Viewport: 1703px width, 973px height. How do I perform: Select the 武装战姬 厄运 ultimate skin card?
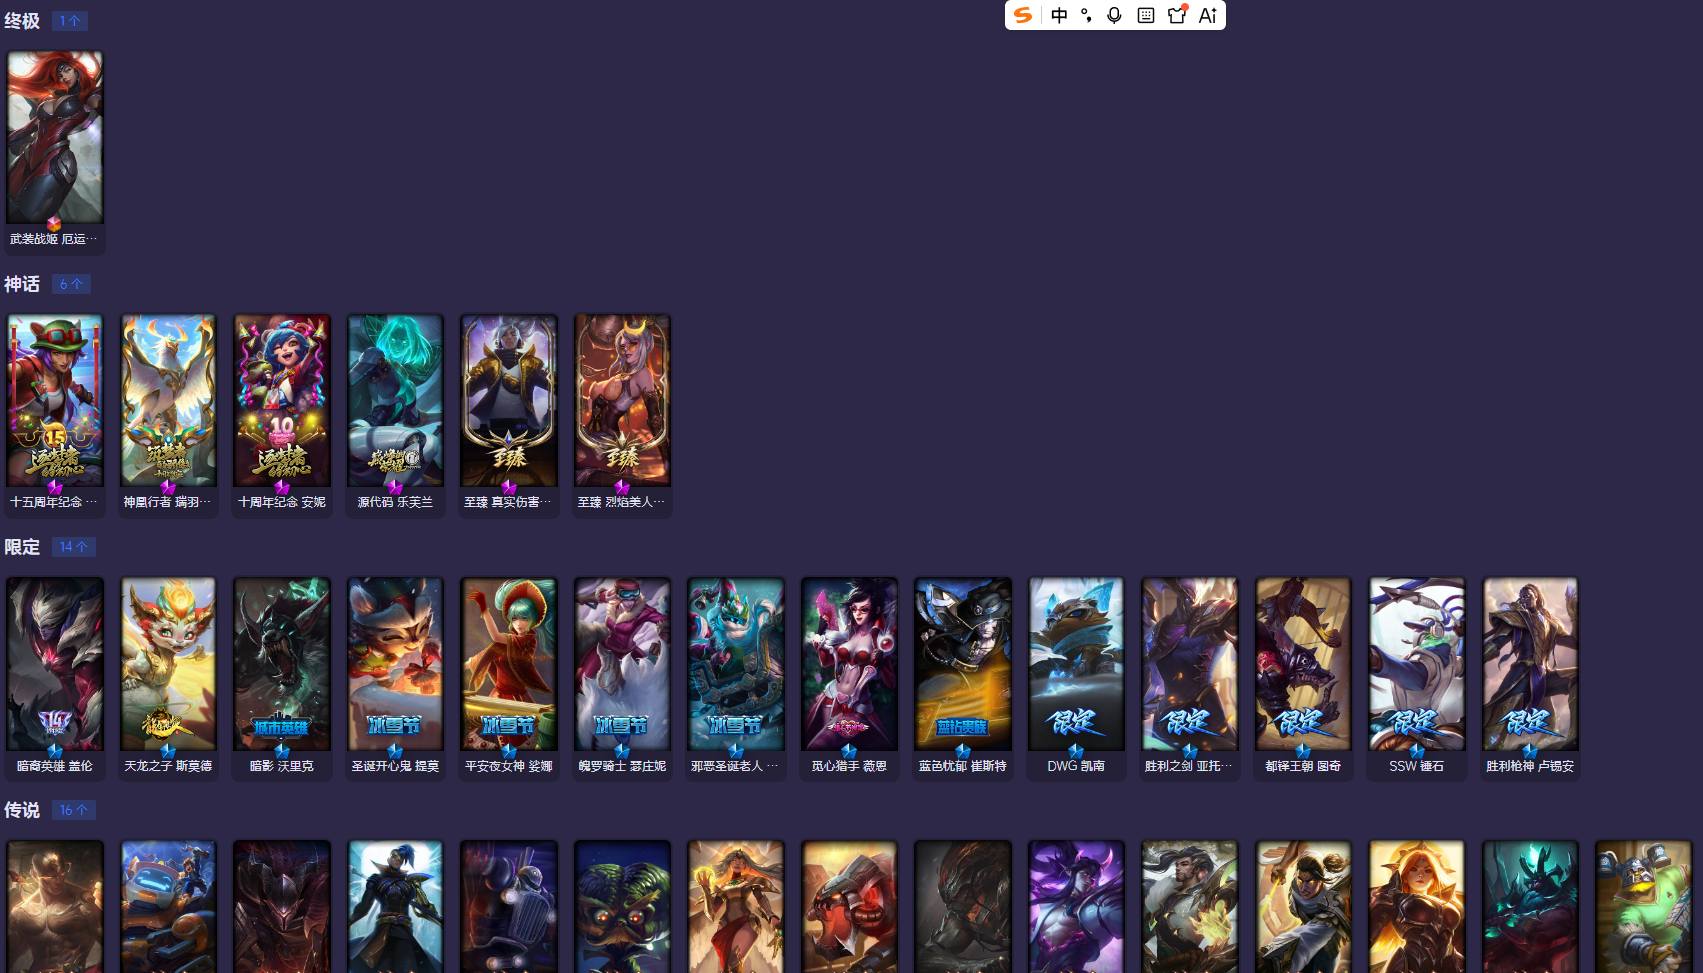point(55,150)
